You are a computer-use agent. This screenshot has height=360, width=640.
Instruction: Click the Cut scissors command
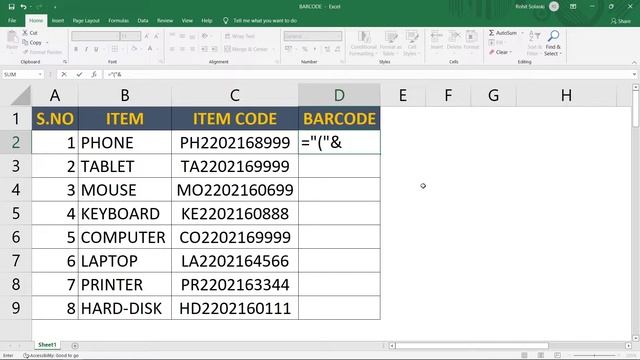click(30, 33)
